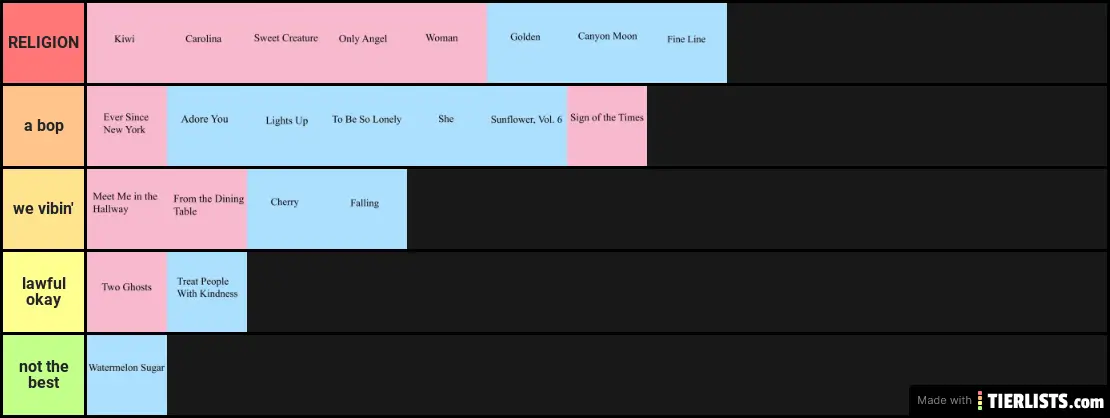Image resolution: width=1110 pixels, height=418 pixels.
Task: Click the Canyon Moon tile
Action: coord(607,43)
